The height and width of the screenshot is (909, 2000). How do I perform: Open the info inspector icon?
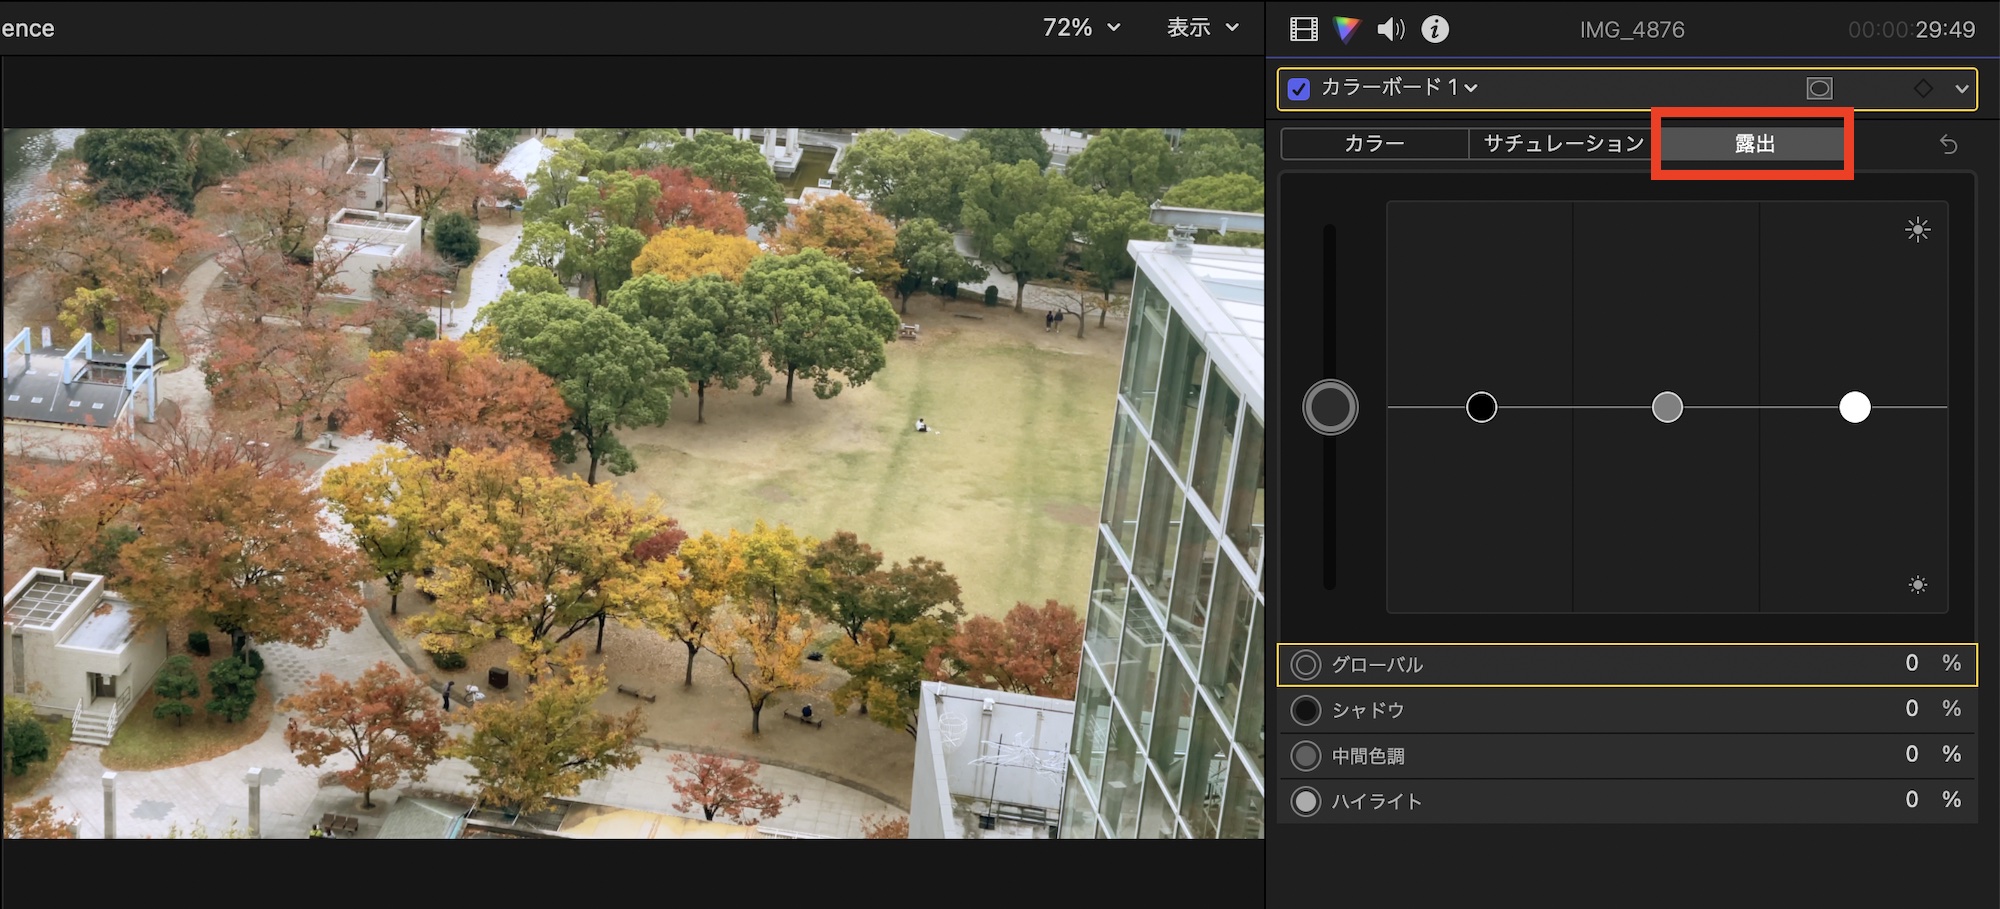point(1435,30)
